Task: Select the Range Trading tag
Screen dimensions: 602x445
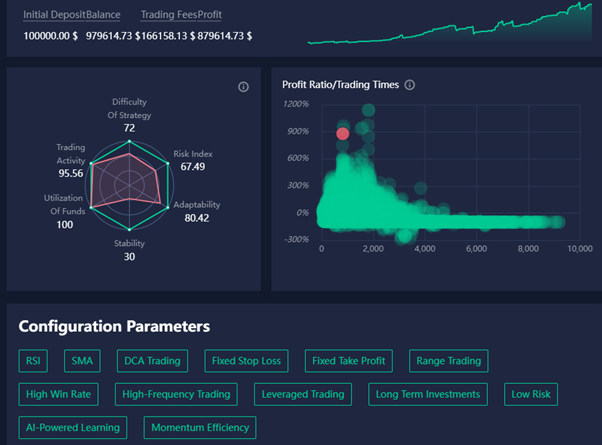Action: 447,360
